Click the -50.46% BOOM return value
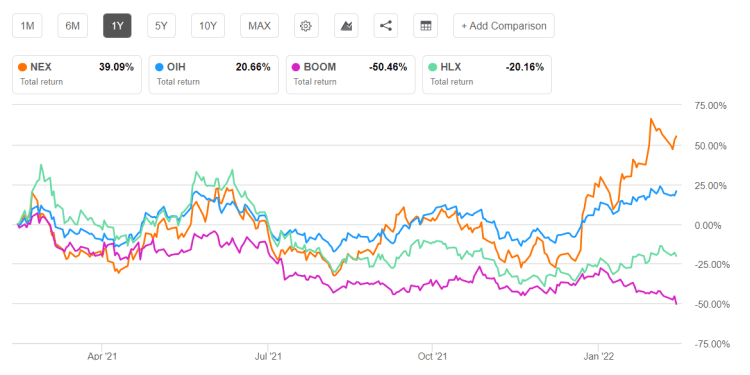Viewport: 750px width, 375px height. tap(388, 67)
